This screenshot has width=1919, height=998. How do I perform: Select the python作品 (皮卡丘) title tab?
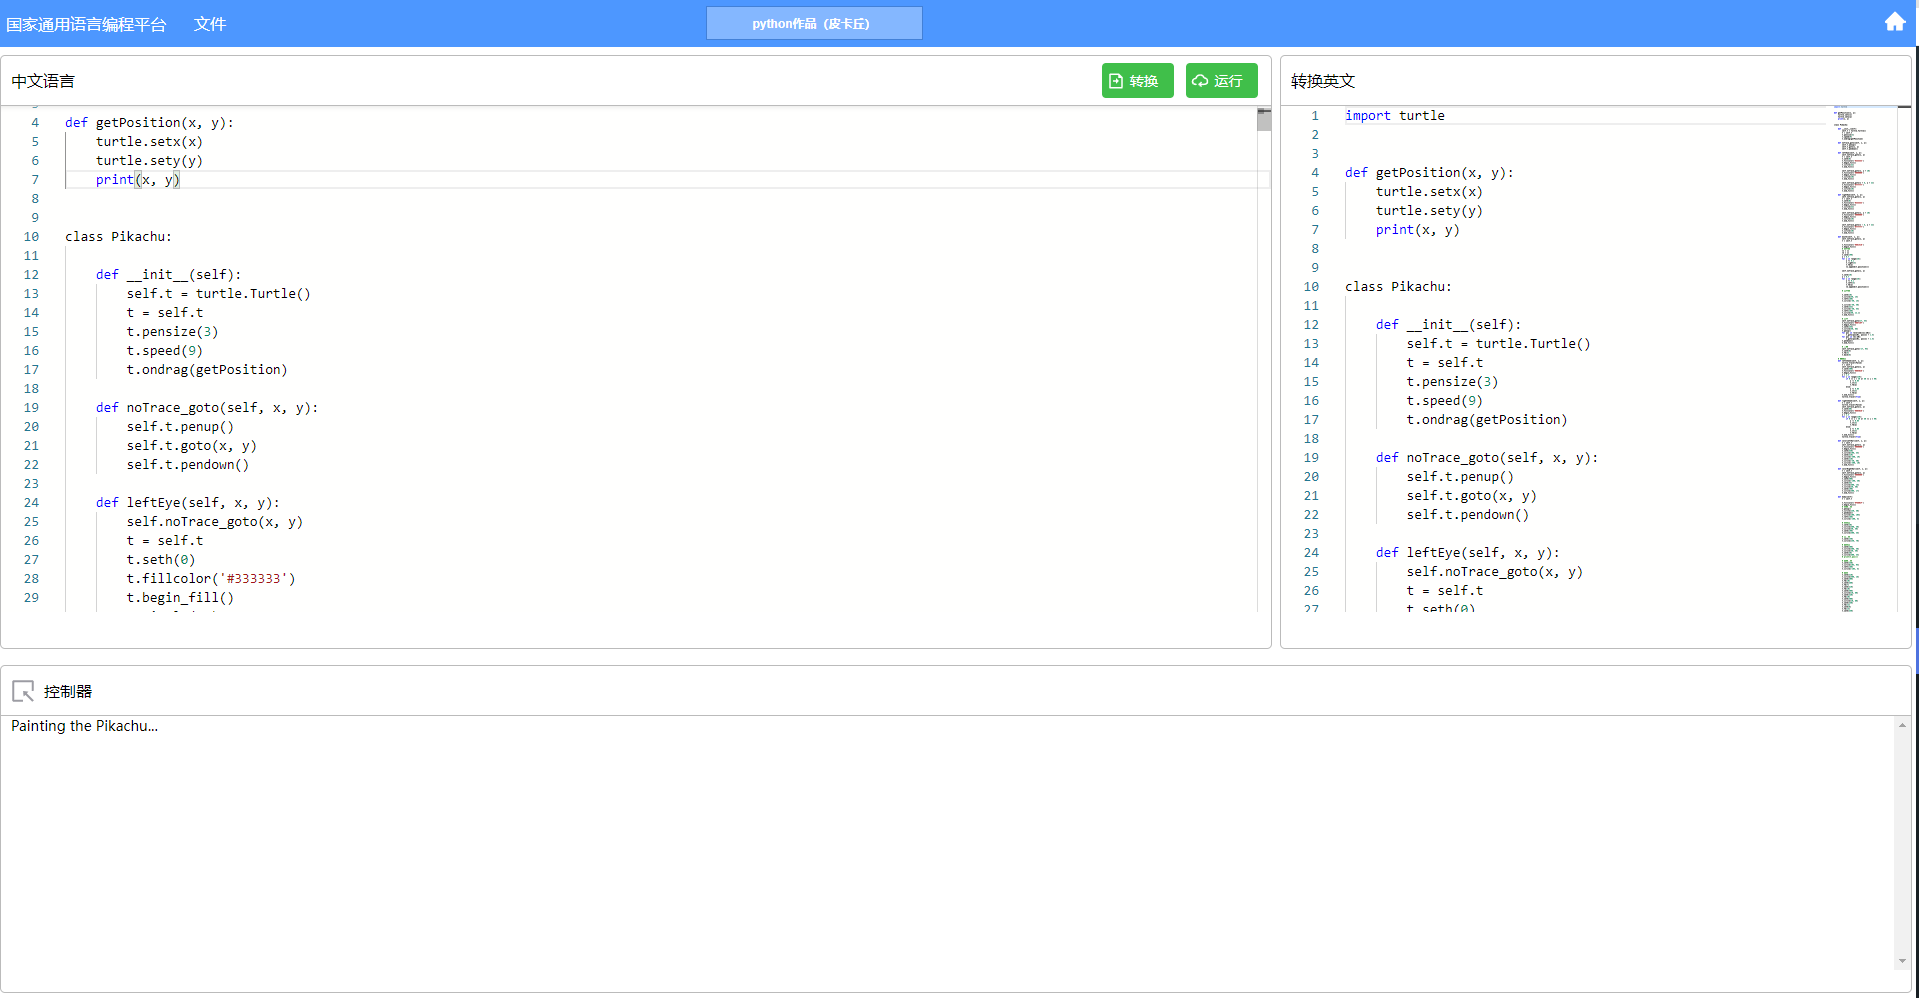point(813,23)
